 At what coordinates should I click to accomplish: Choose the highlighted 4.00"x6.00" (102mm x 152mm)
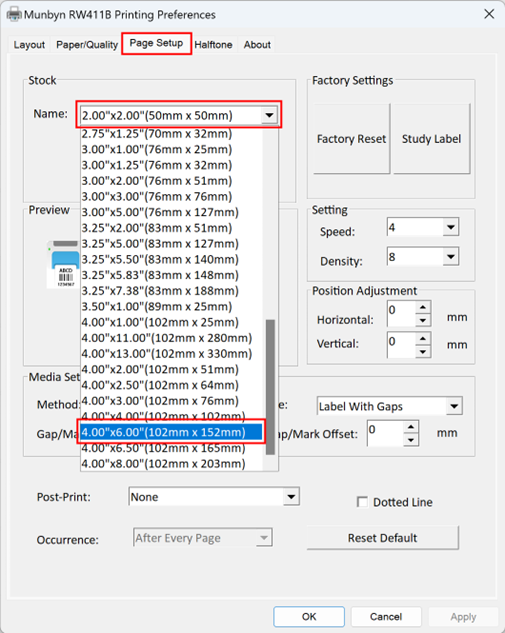[x=172, y=432]
